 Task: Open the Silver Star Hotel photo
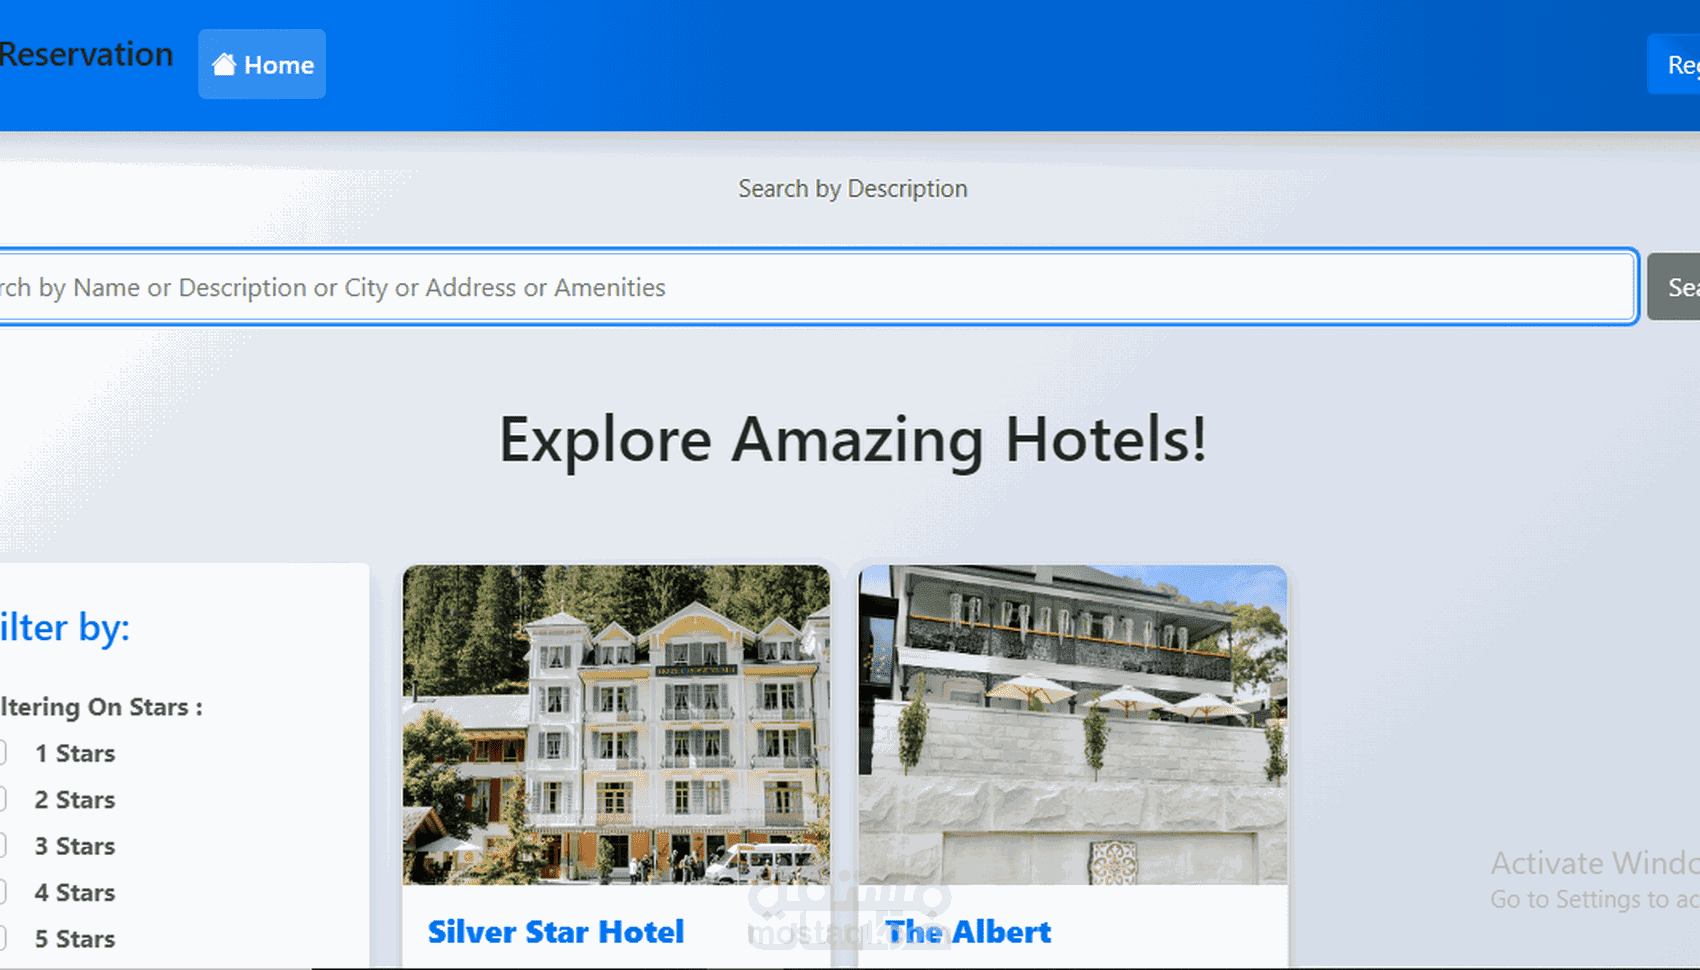pyautogui.click(x=616, y=725)
